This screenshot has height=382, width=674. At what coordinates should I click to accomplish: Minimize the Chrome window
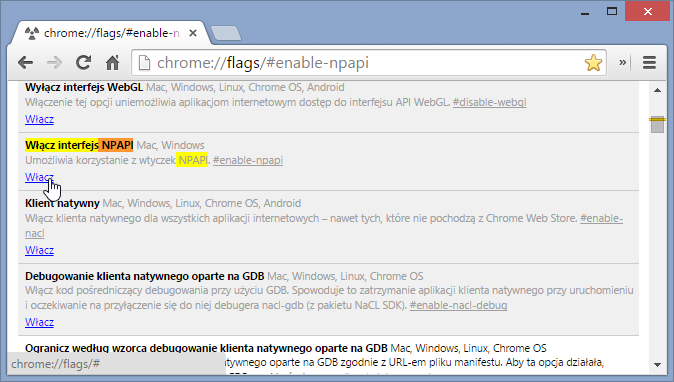point(585,13)
